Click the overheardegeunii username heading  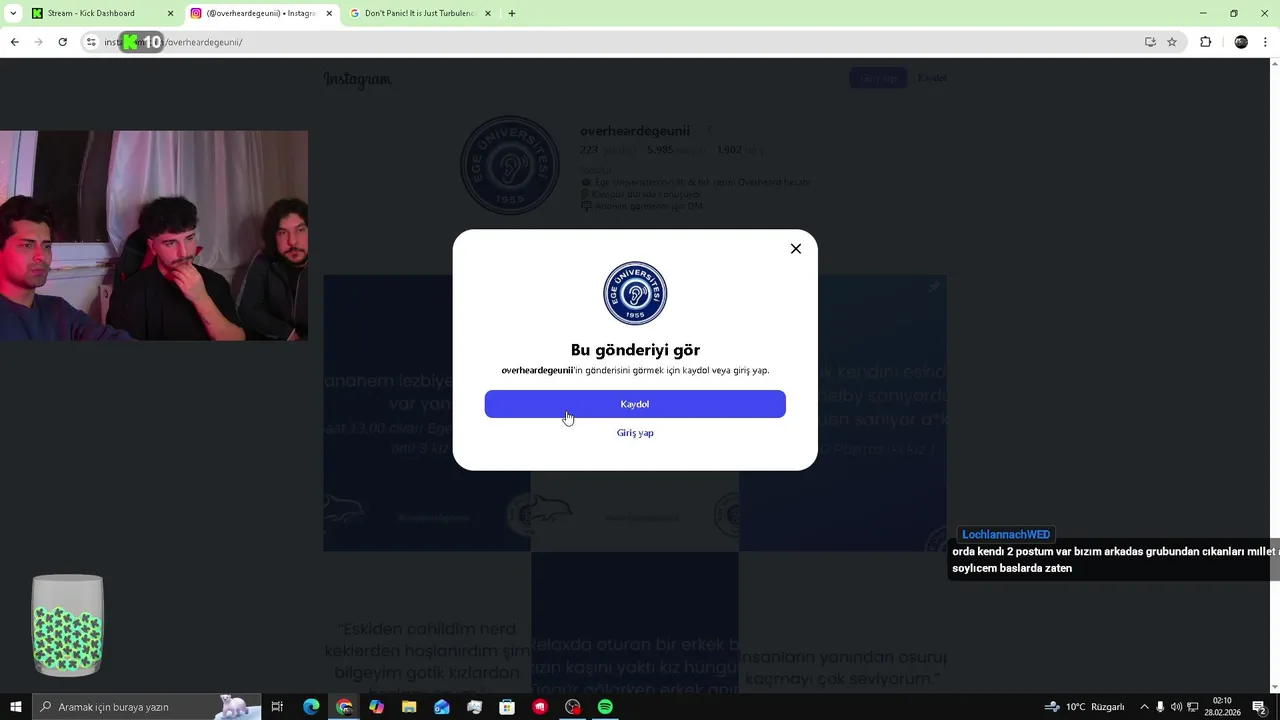pyautogui.click(x=635, y=131)
